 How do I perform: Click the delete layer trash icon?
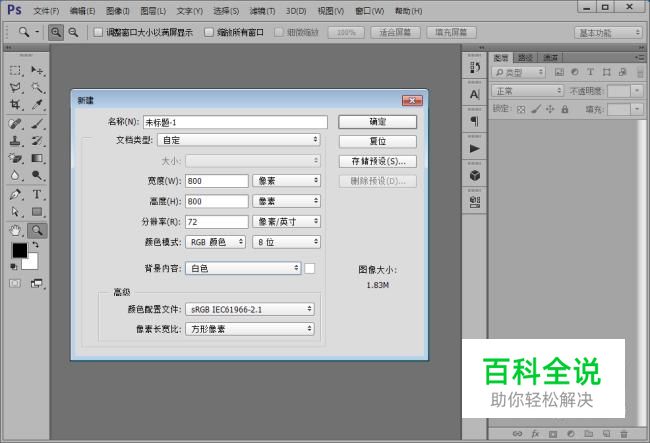tap(624, 434)
